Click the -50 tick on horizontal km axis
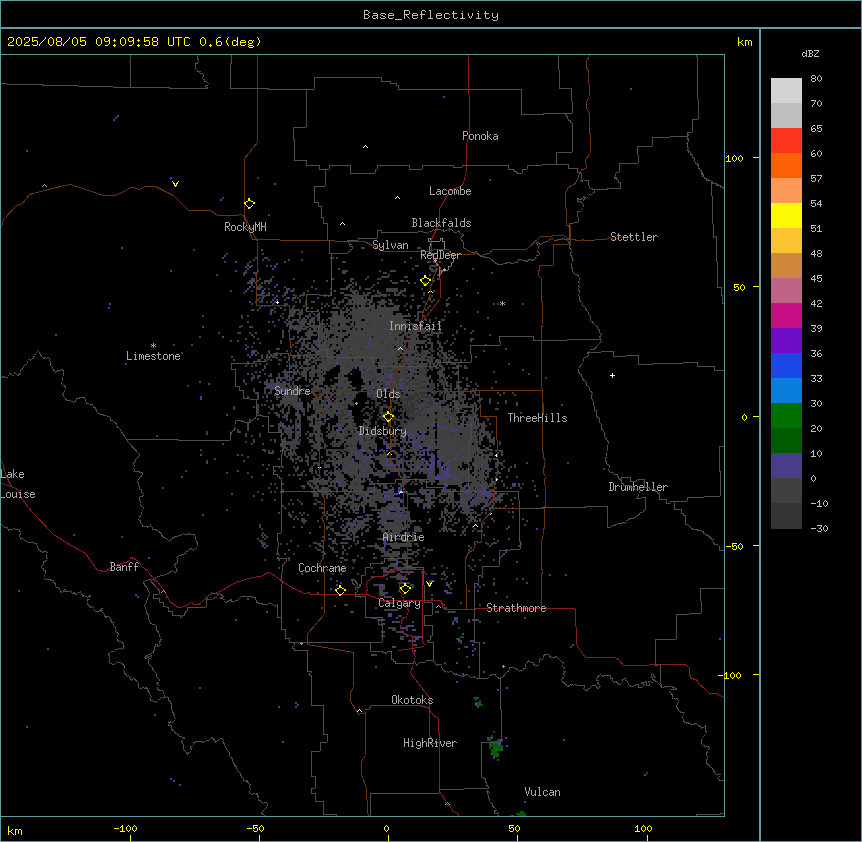The image size is (862, 842). pyautogui.click(x=255, y=828)
